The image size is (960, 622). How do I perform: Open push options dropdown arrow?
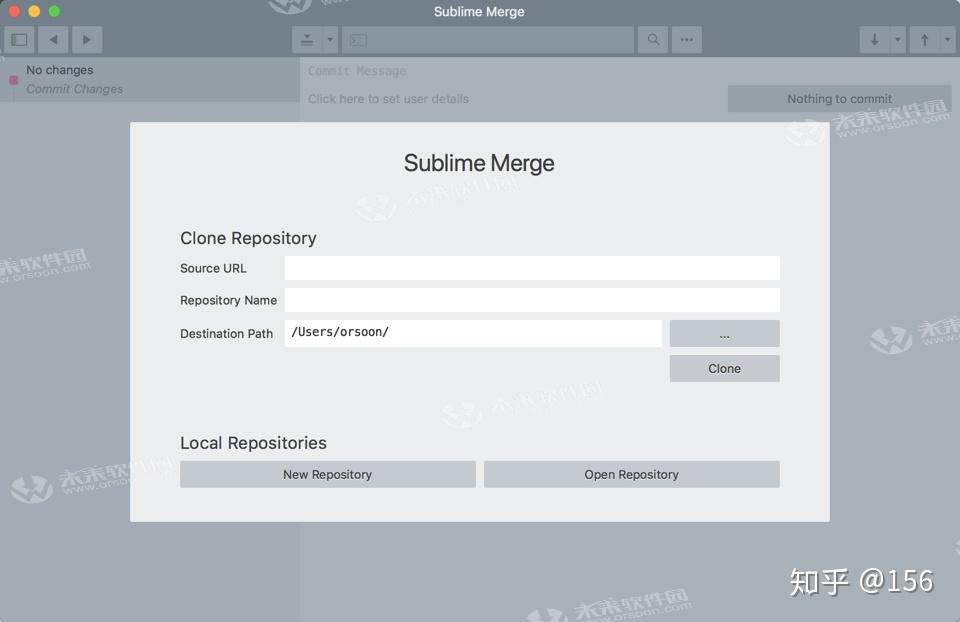tap(948, 40)
